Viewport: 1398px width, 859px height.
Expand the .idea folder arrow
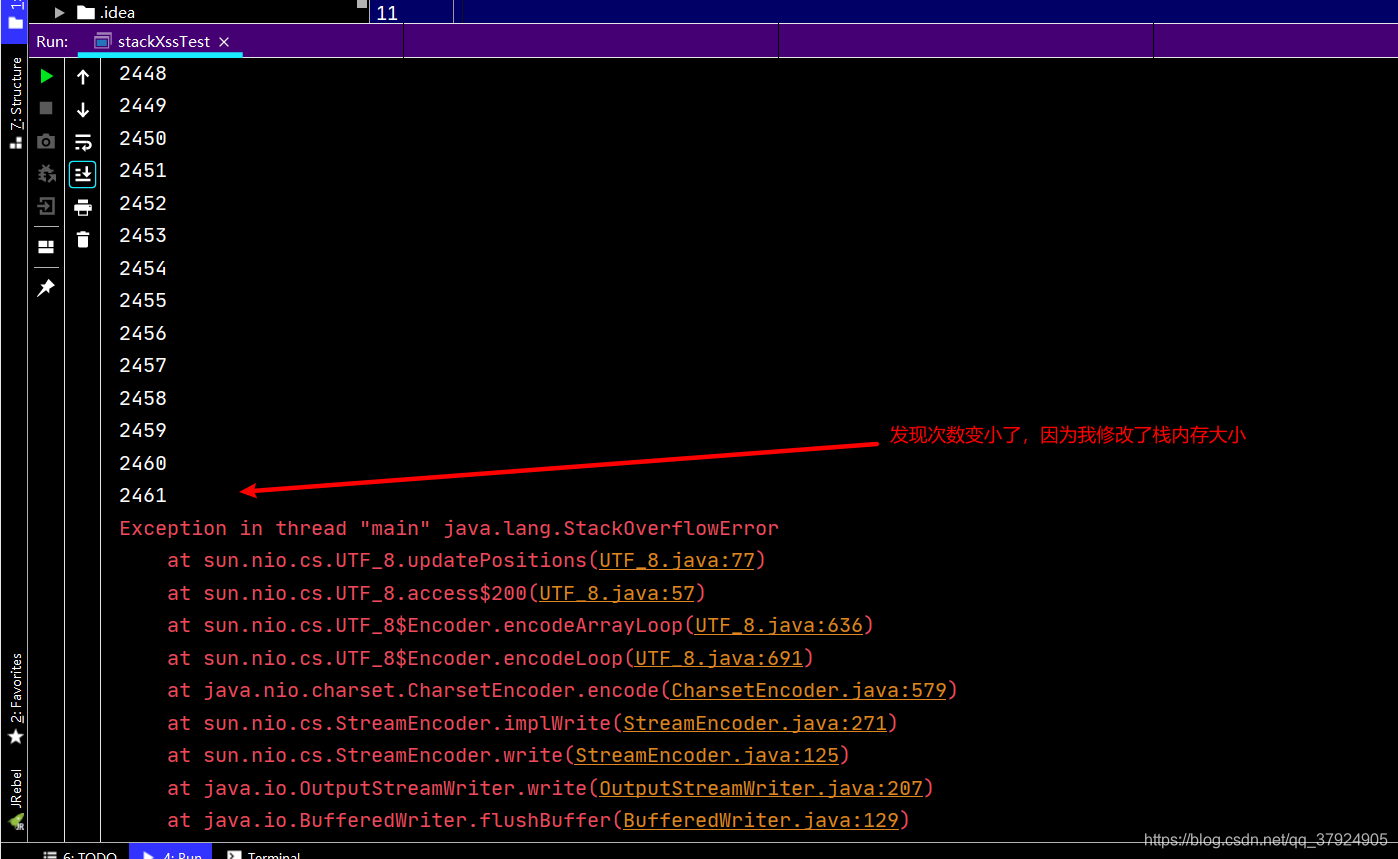(60, 12)
